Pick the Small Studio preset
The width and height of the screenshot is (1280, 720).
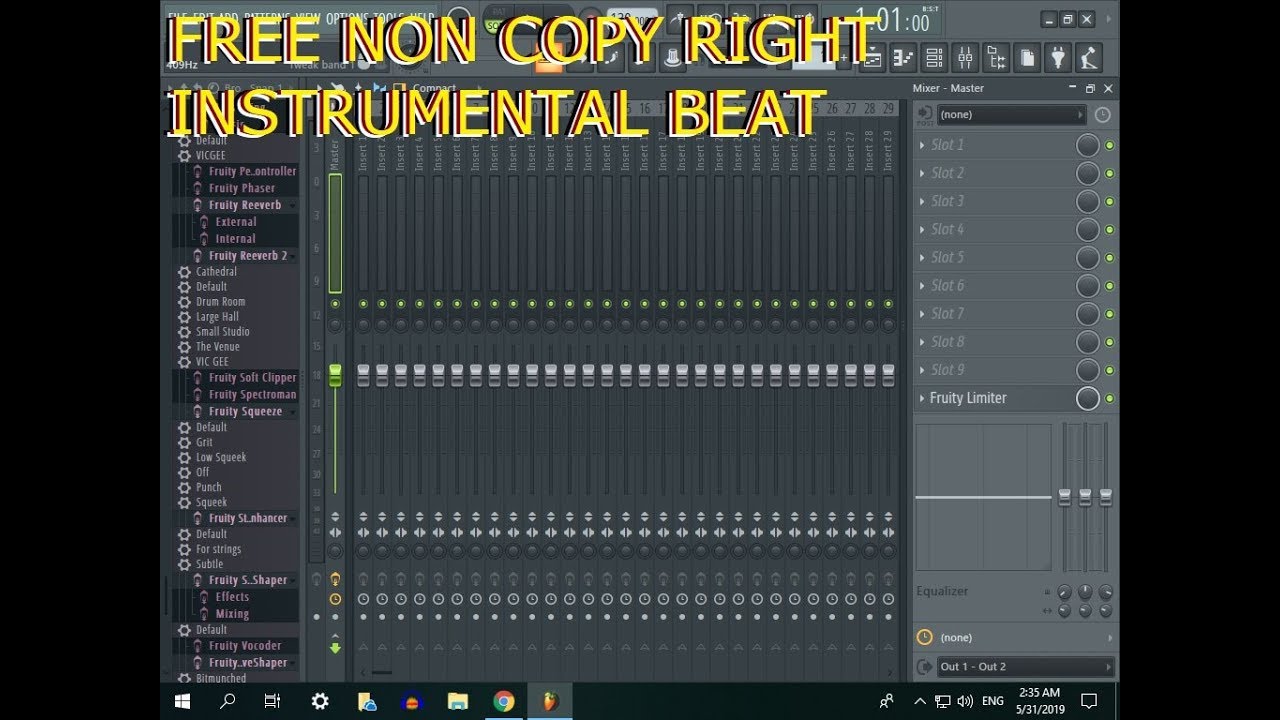point(222,332)
